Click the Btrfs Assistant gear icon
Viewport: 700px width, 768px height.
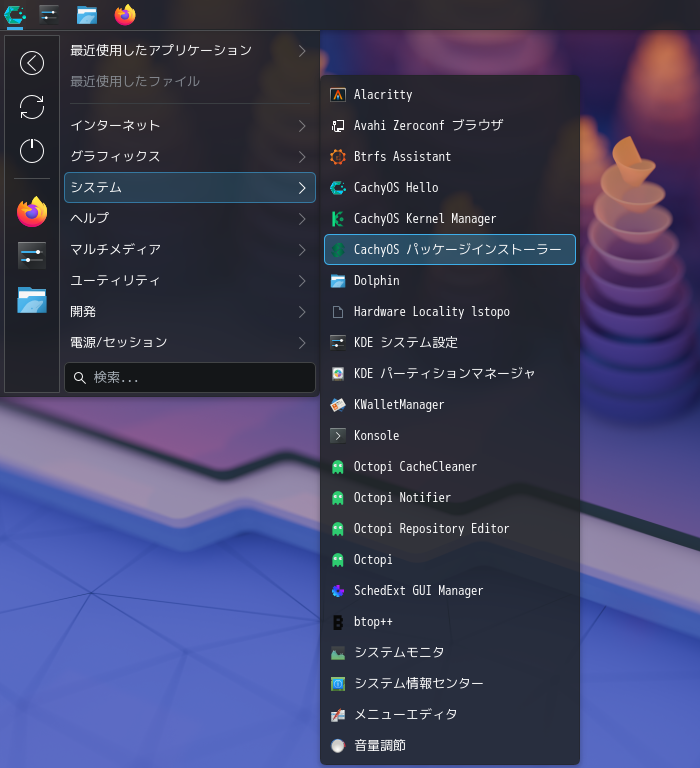338,157
